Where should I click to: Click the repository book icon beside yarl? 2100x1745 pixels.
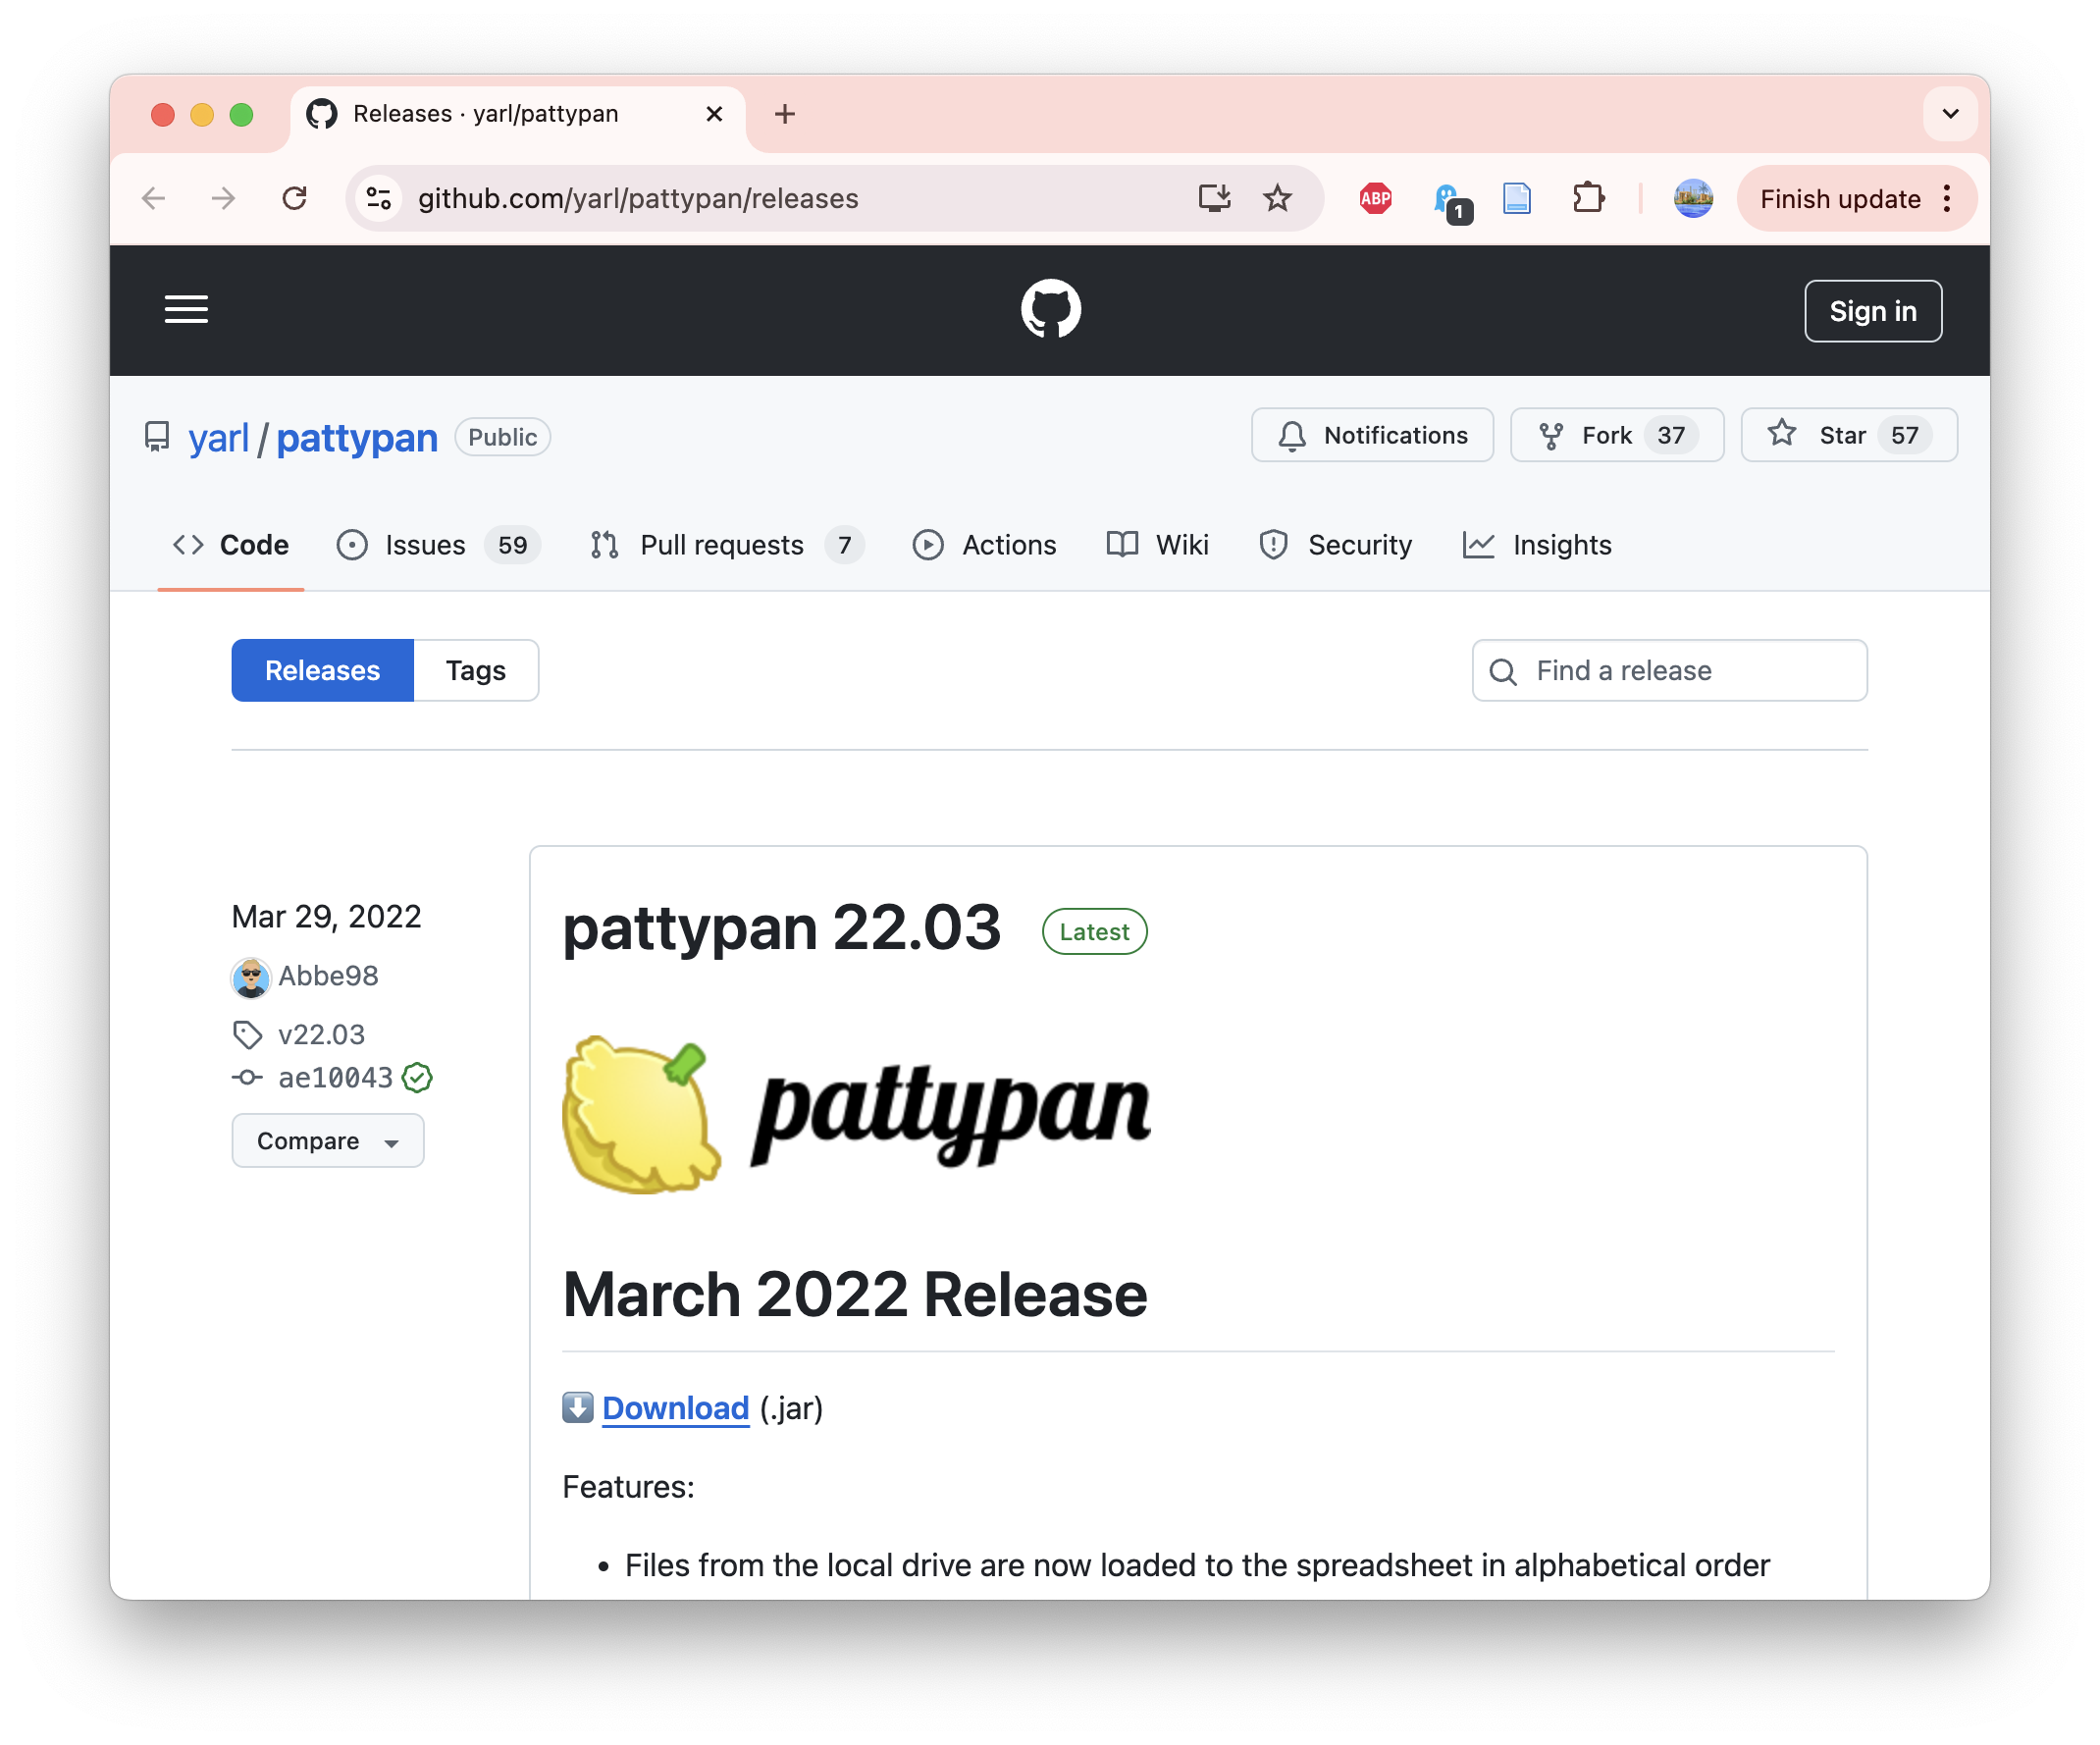click(157, 437)
